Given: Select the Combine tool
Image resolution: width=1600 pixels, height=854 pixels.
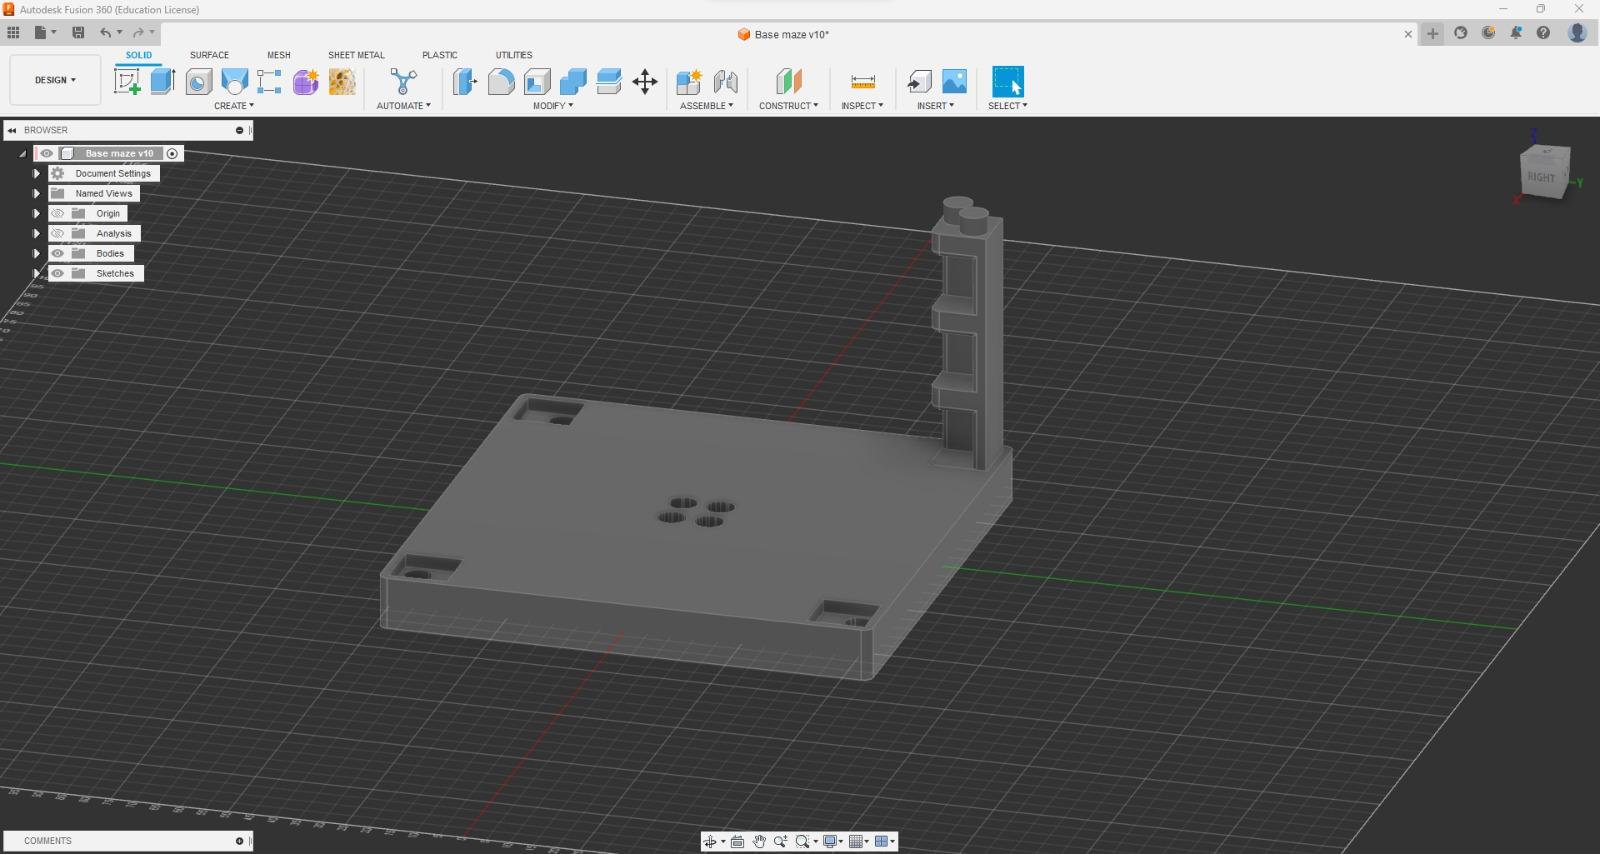Looking at the screenshot, I should 573,82.
